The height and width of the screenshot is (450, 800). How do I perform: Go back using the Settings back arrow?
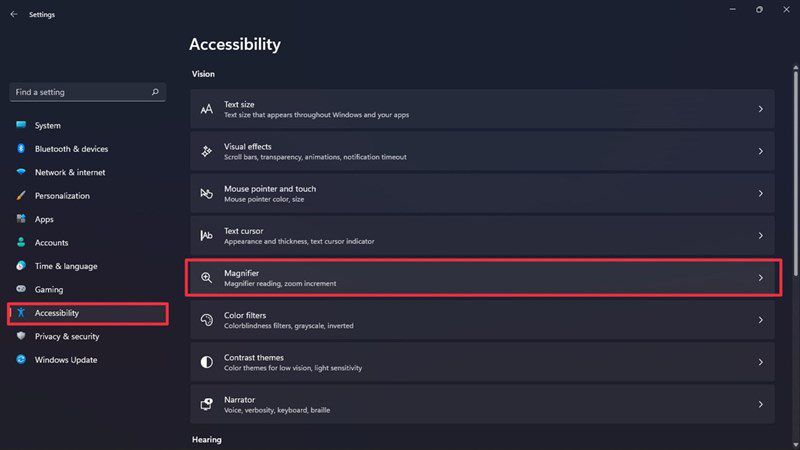pos(14,14)
